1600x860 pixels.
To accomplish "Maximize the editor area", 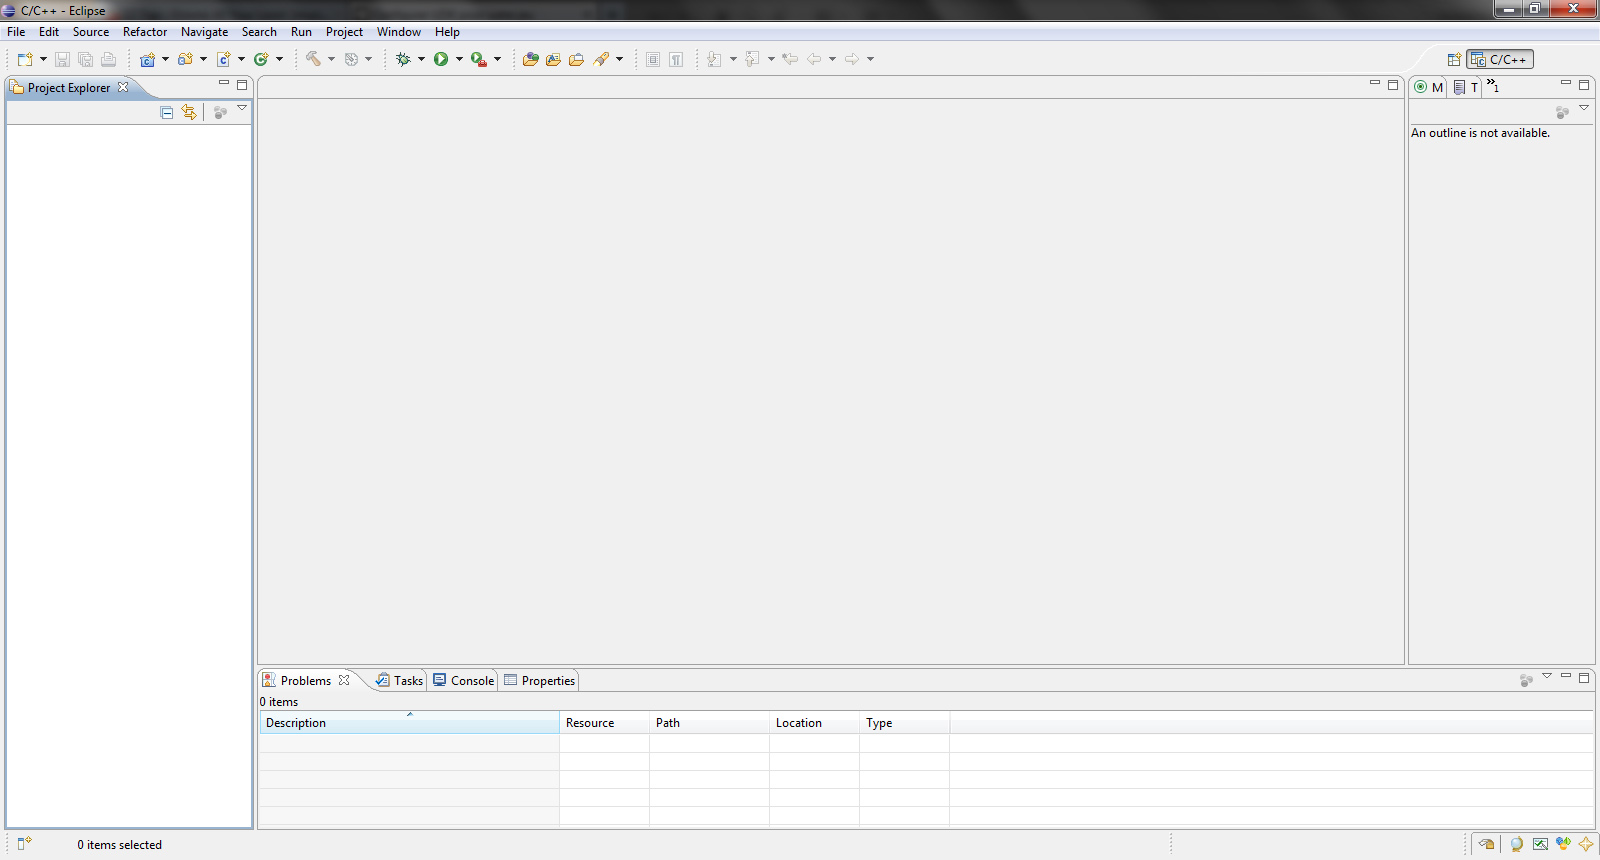I will tap(1393, 85).
